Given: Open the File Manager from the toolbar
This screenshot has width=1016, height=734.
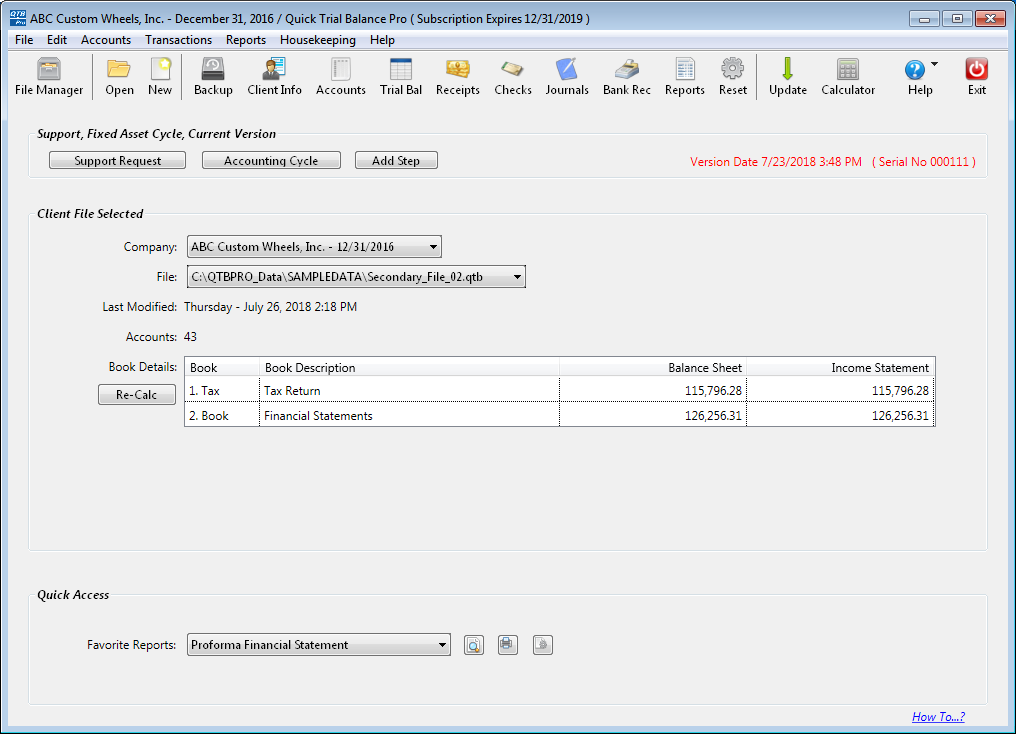Looking at the screenshot, I should [x=49, y=76].
